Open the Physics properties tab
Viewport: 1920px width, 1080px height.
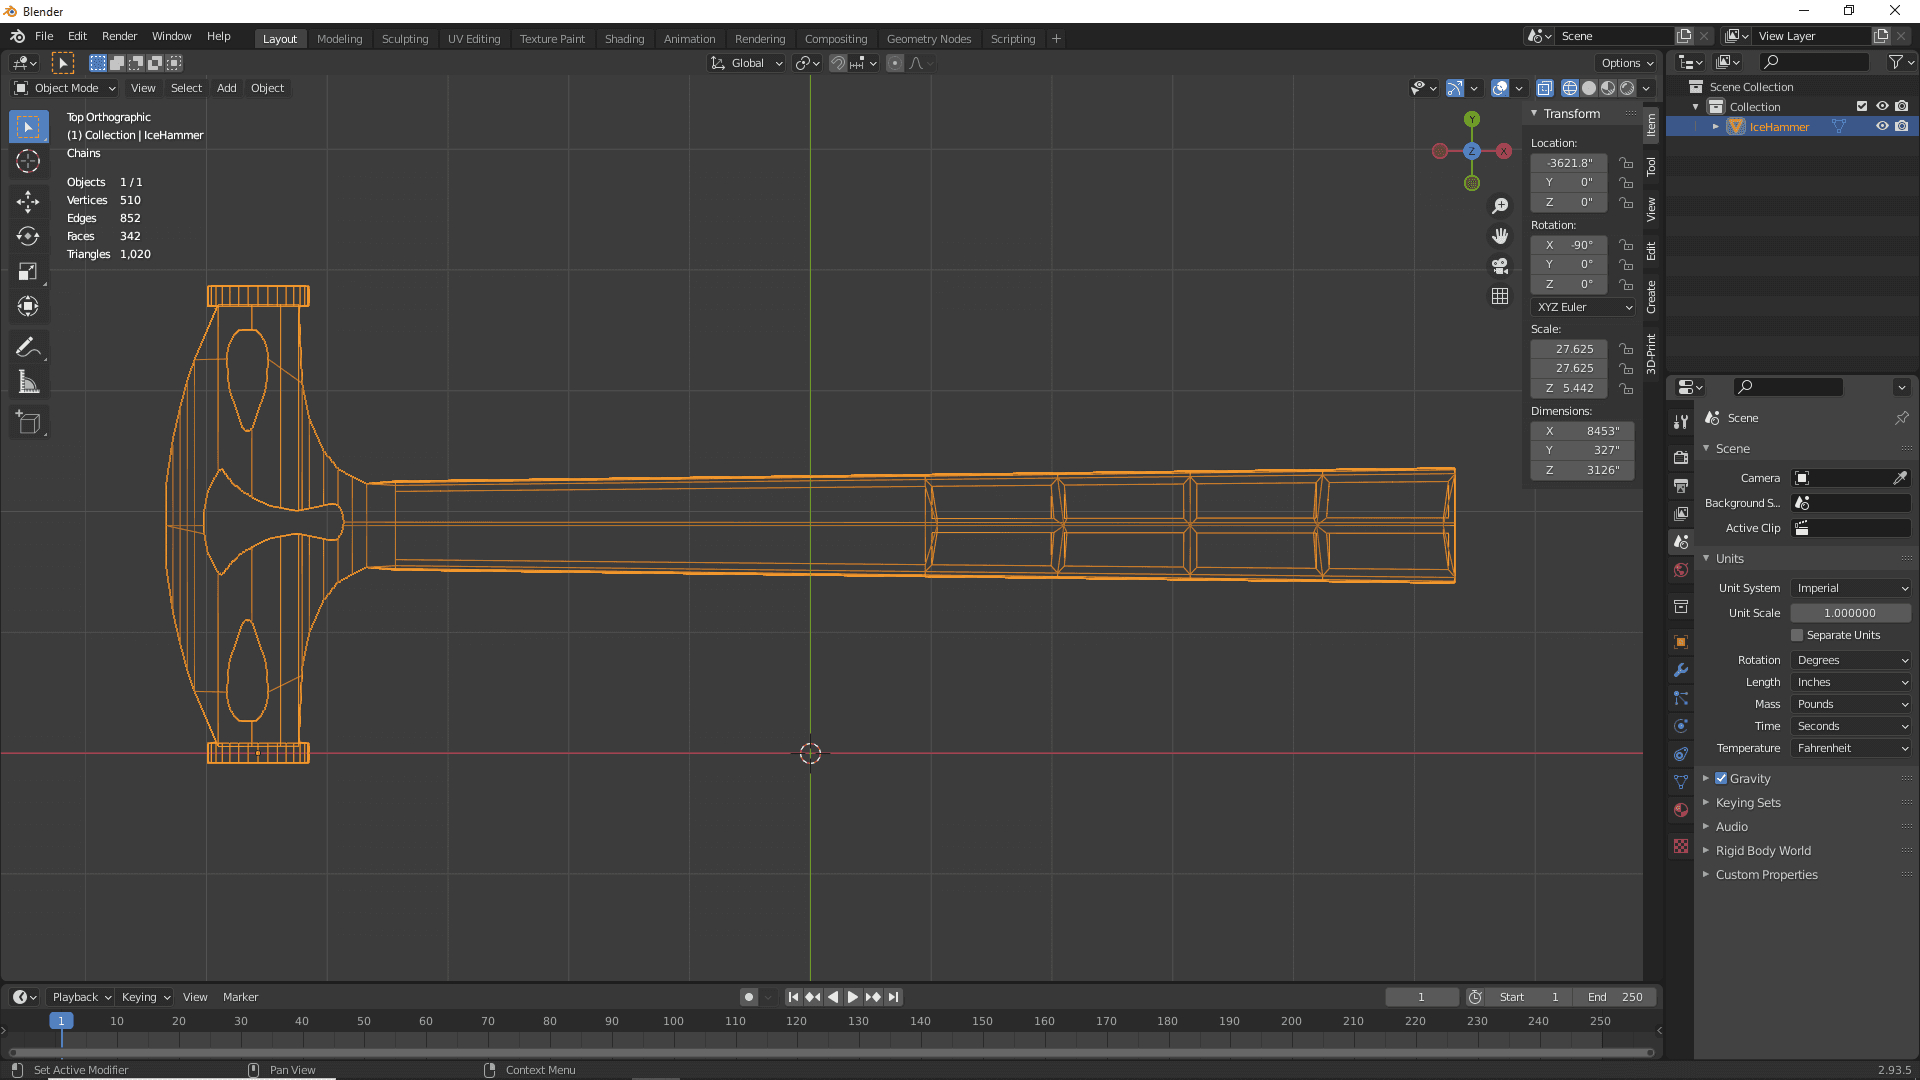point(1681,726)
